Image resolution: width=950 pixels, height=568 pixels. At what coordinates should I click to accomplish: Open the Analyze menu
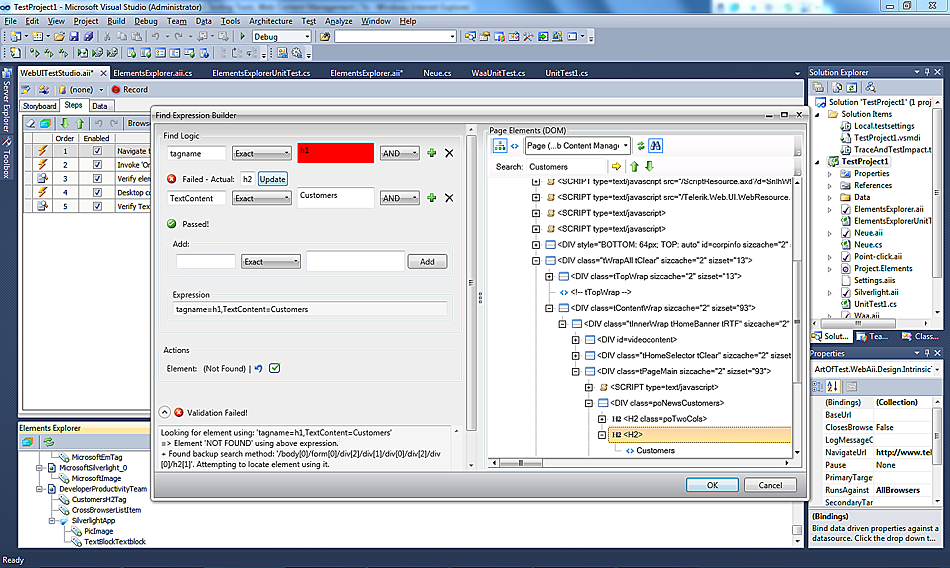point(339,21)
